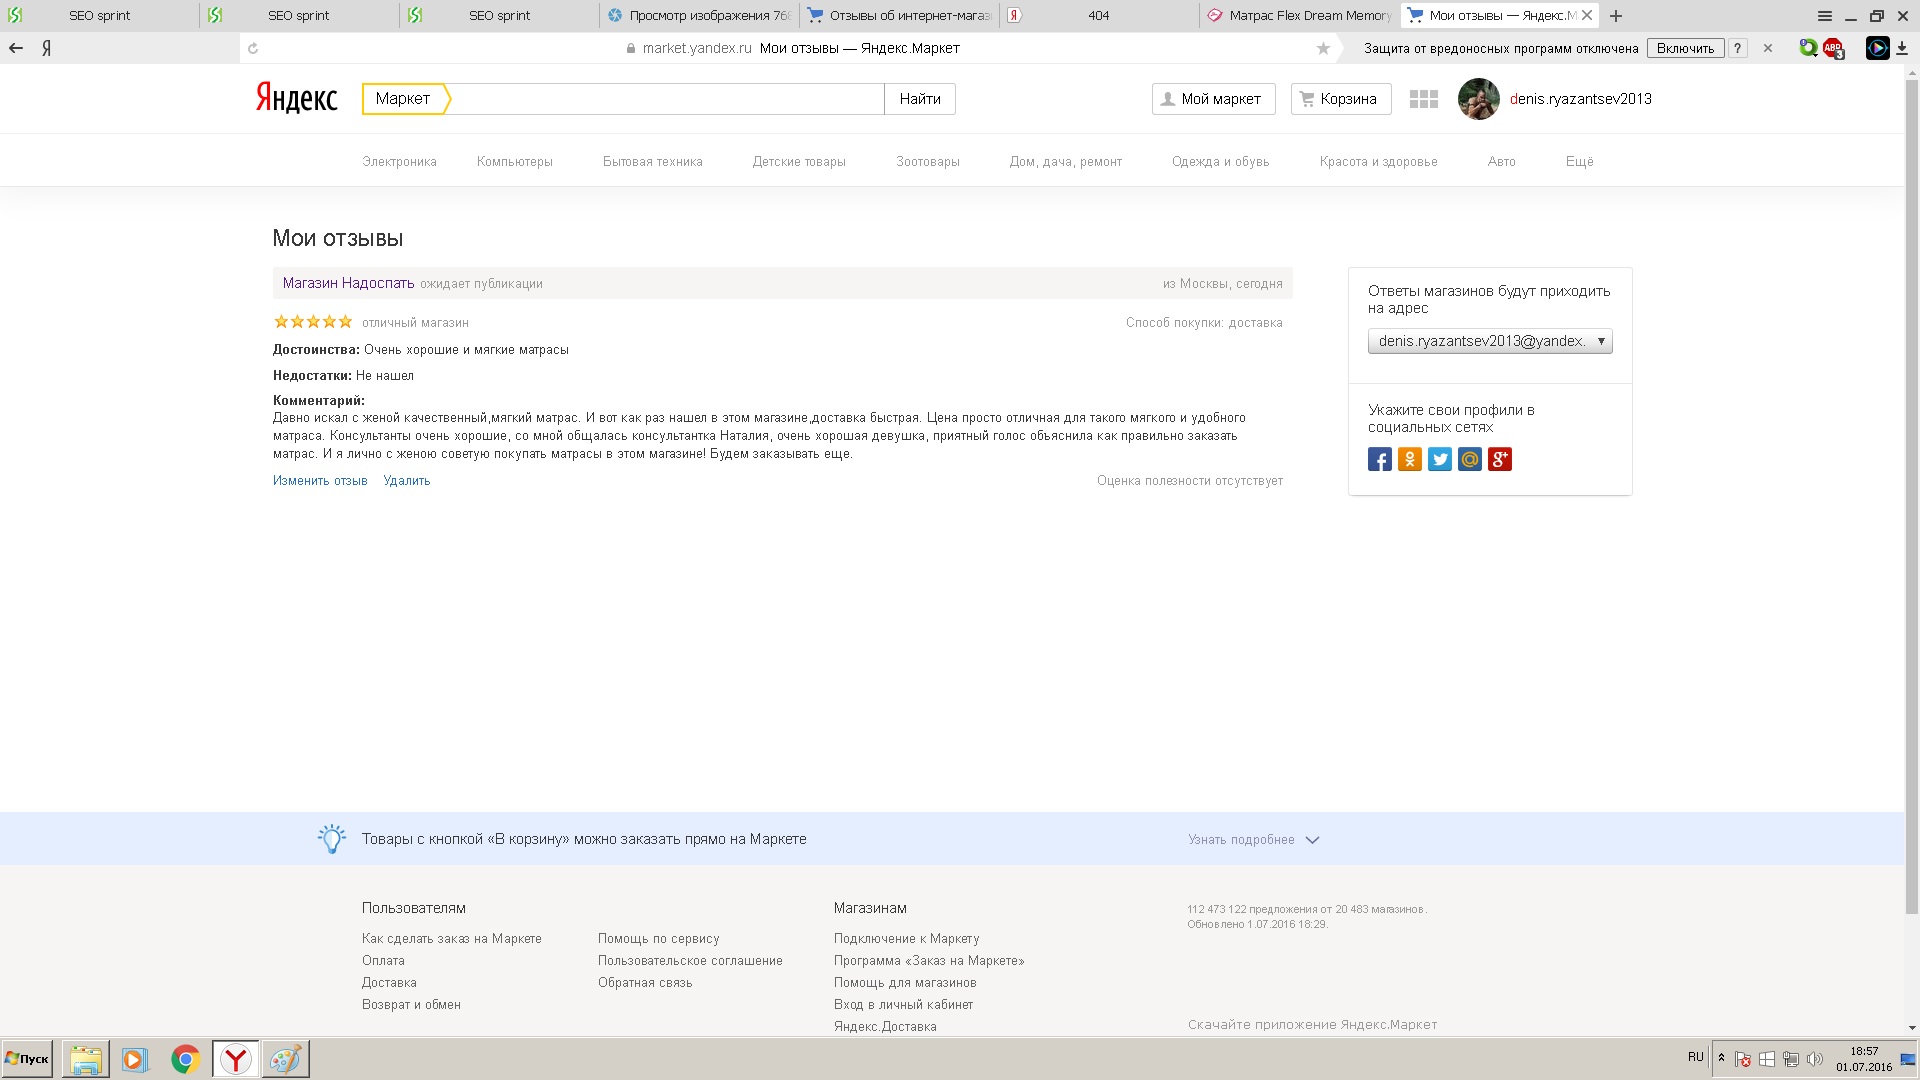Expand the 'Узнать подробнее' chevron
This screenshot has height=1080, width=1920.
coord(1312,840)
